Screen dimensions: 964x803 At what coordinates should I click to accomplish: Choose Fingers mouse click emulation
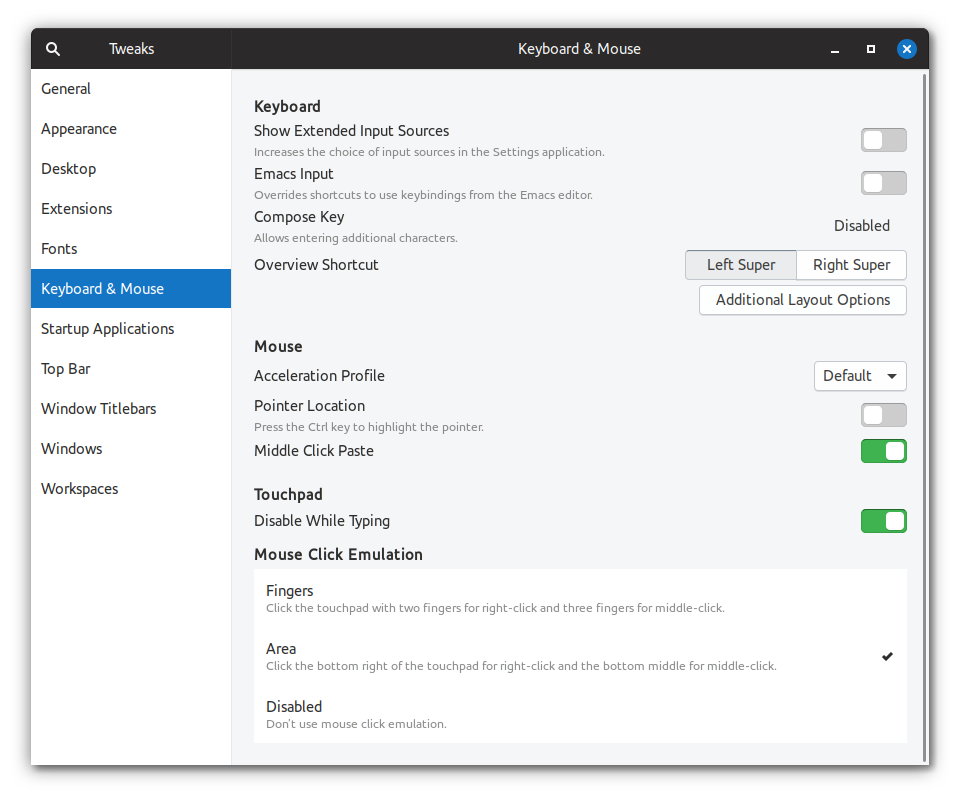[580, 598]
